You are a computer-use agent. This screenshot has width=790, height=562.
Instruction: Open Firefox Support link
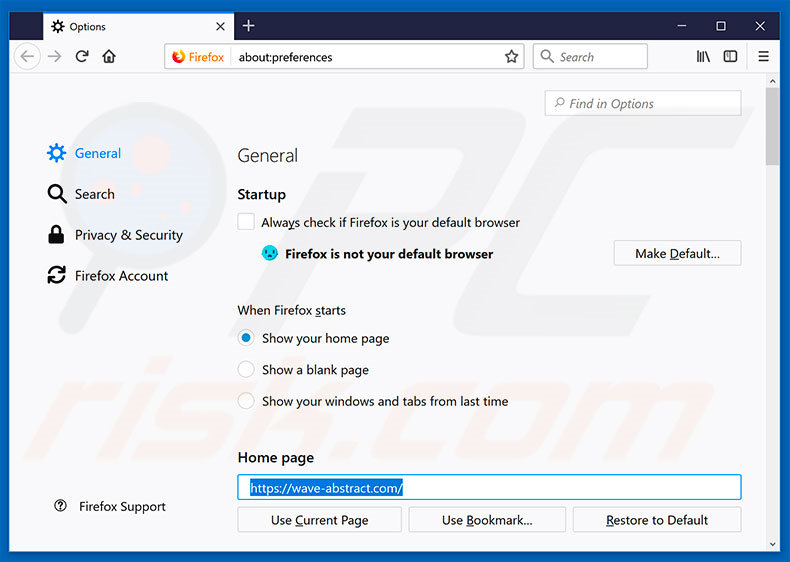[x=121, y=507]
